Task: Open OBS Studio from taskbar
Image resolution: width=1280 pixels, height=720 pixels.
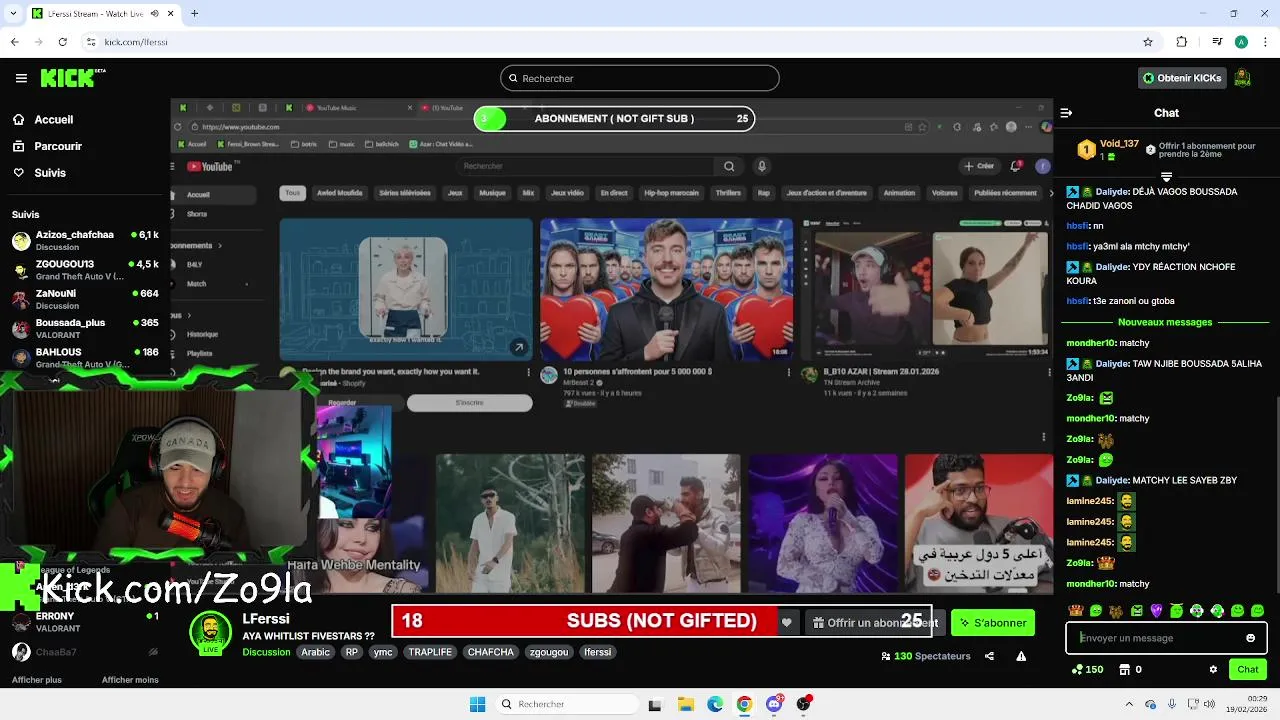Action: [x=804, y=704]
